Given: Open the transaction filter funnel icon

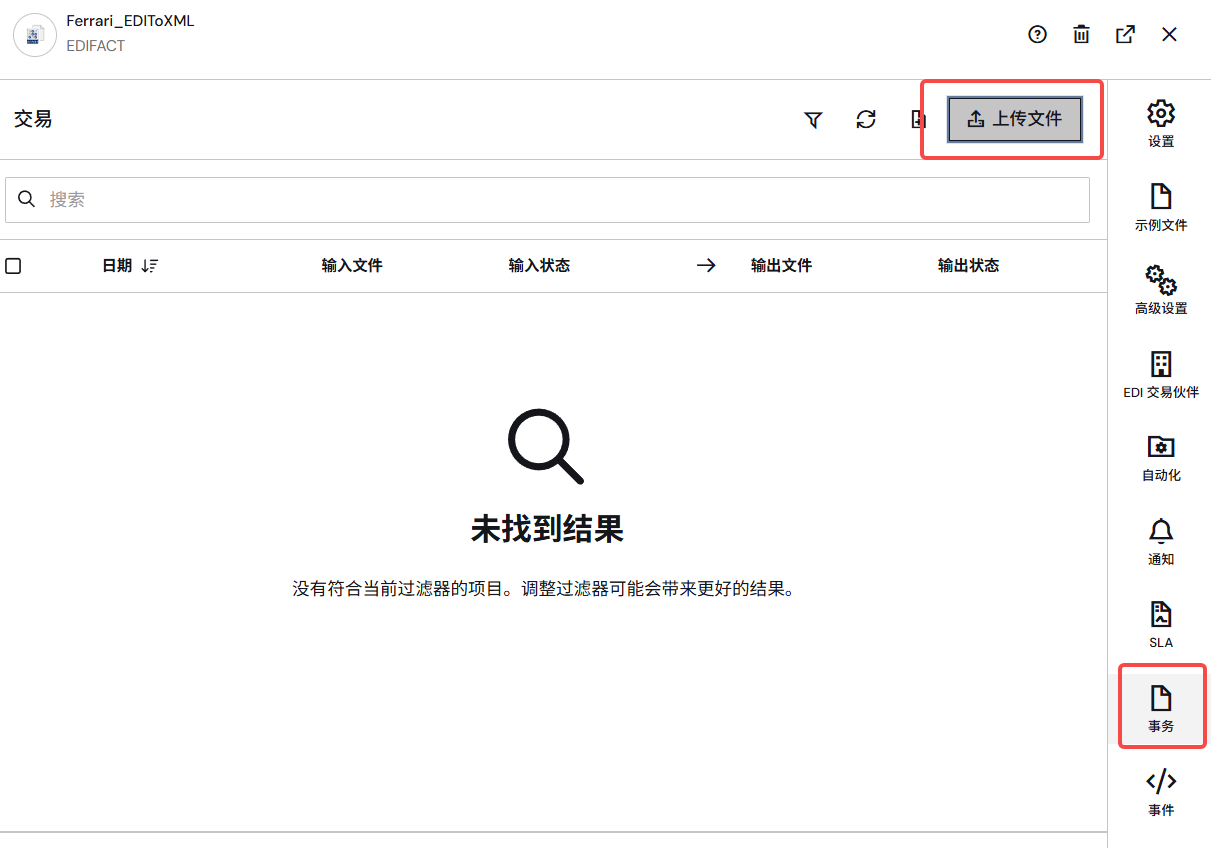Looking at the screenshot, I should pyautogui.click(x=813, y=120).
